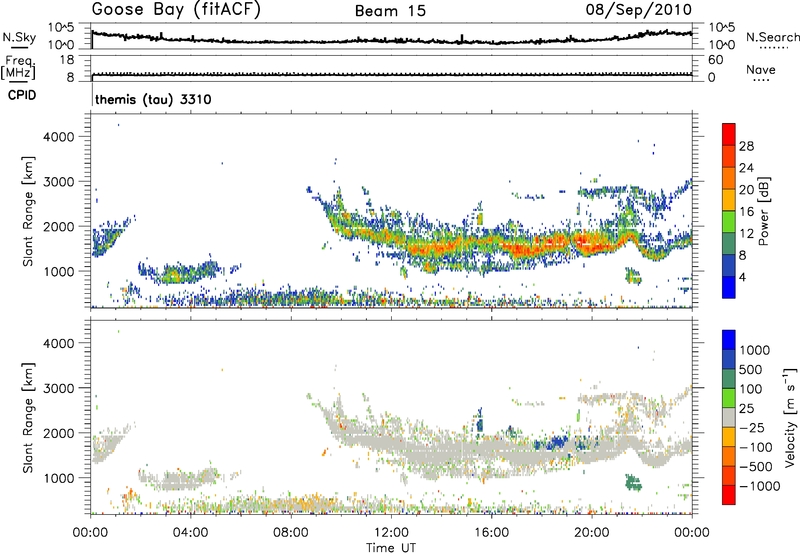Viewport: 800px width, 554px height.
Task: Click the 'Power [dB]' colorbar title
Action: (x=764, y=211)
